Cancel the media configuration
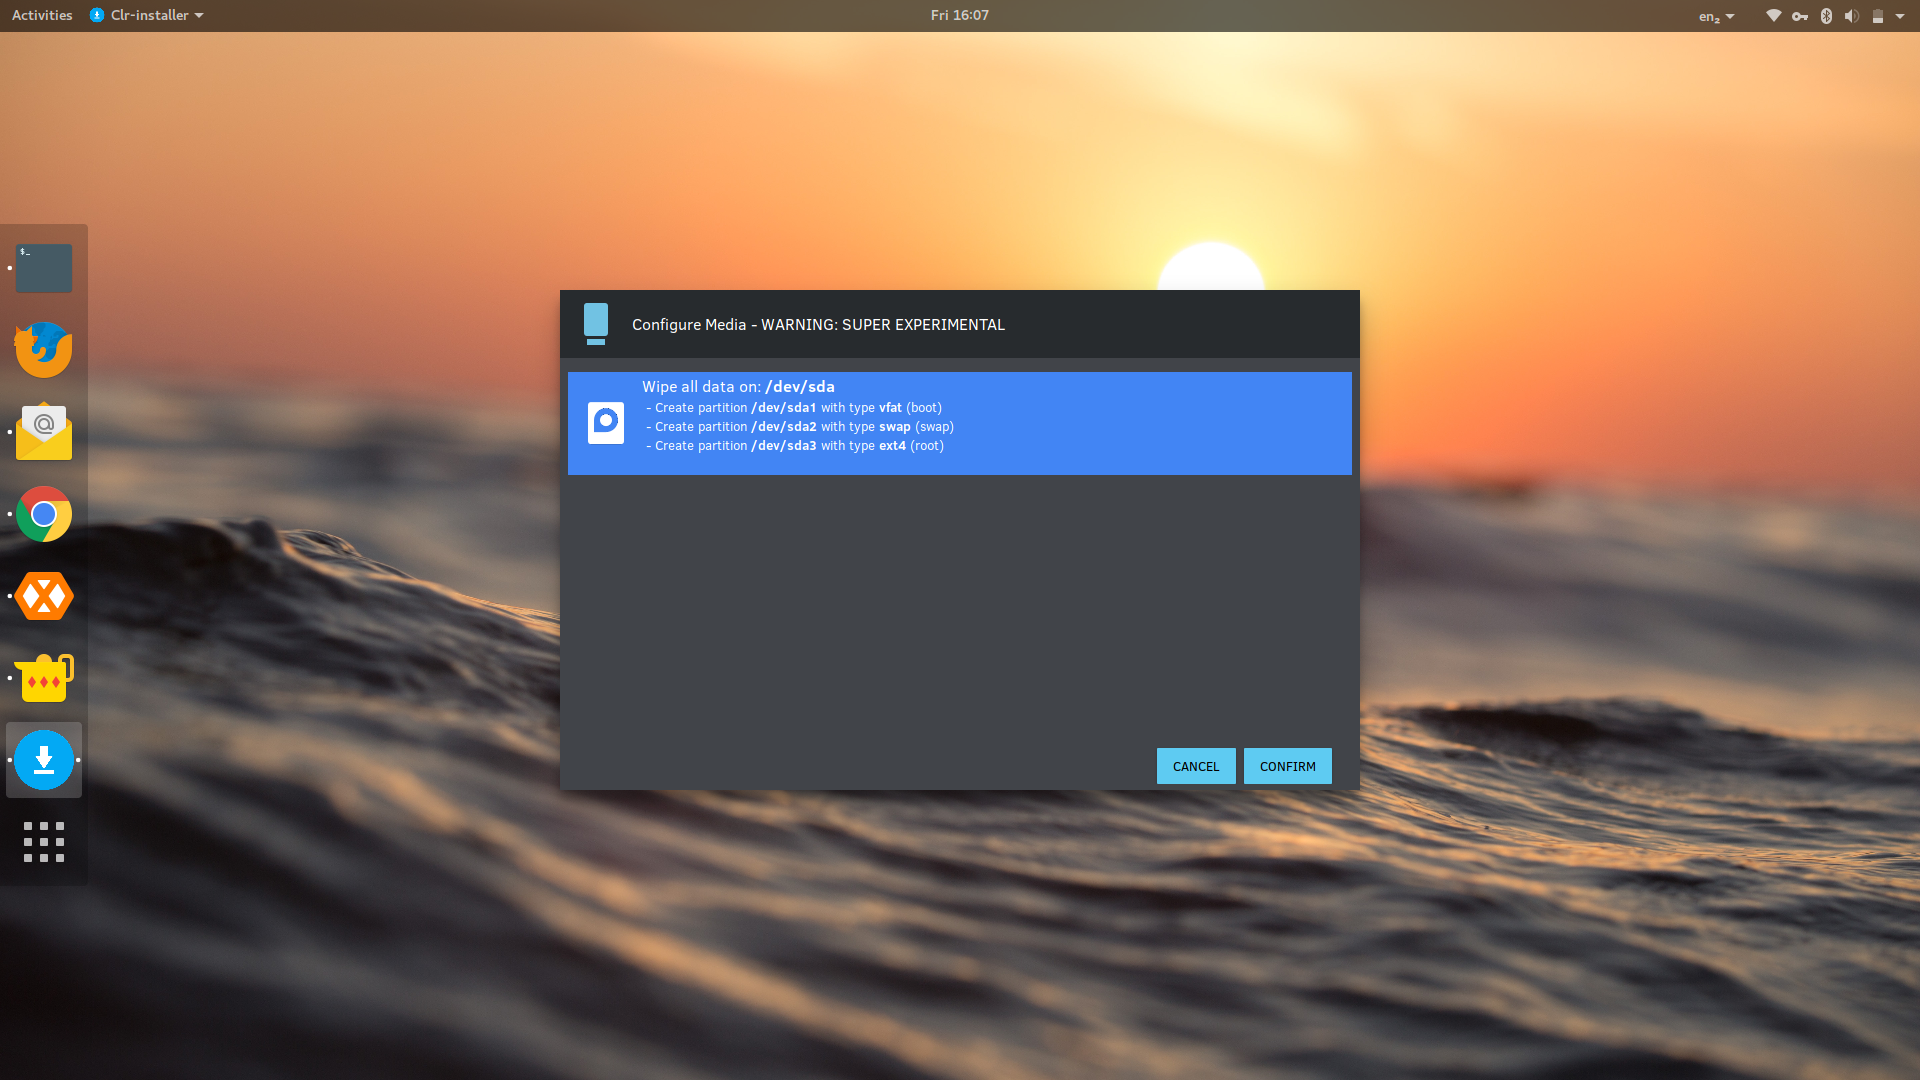 click(1196, 766)
